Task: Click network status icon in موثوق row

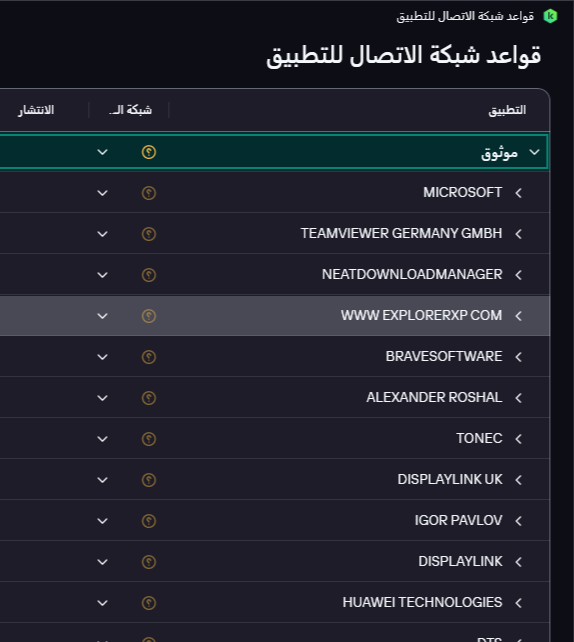Action: click(149, 152)
